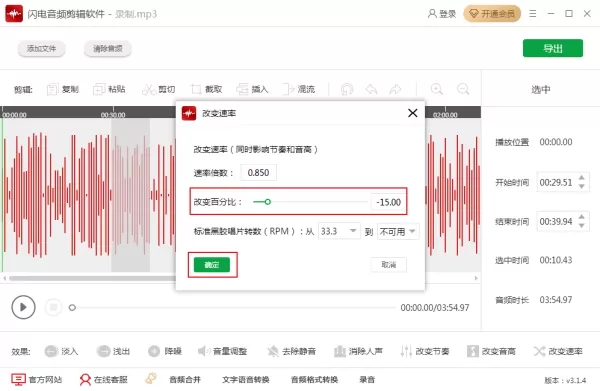This screenshot has width=600, height=391.
Task: Open Change Pitch (改变音高) effect
Action: click(x=491, y=351)
